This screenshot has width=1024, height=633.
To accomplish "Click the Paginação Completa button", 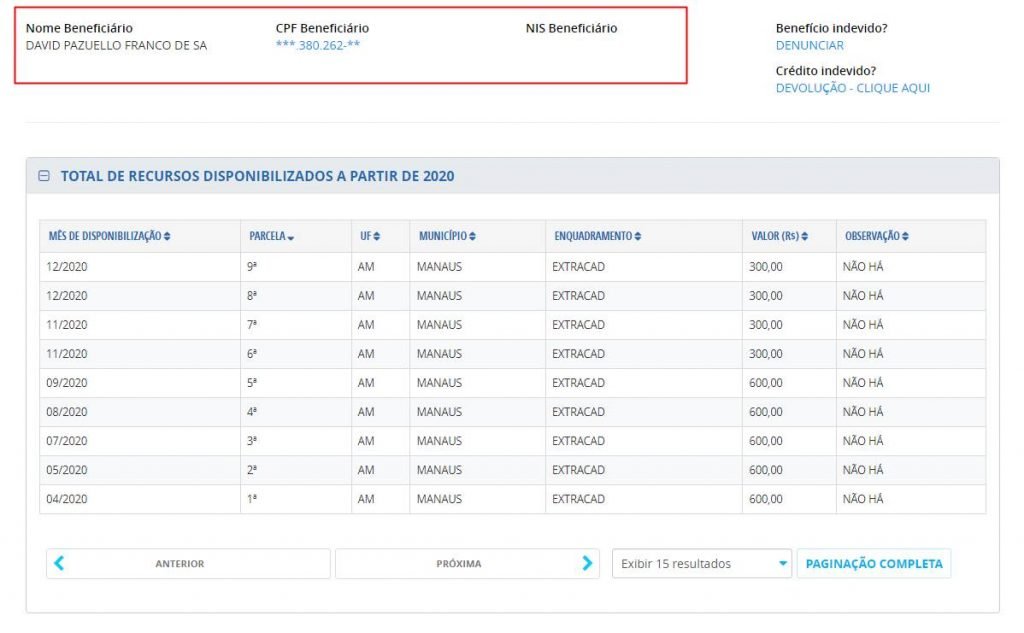I will click(874, 563).
